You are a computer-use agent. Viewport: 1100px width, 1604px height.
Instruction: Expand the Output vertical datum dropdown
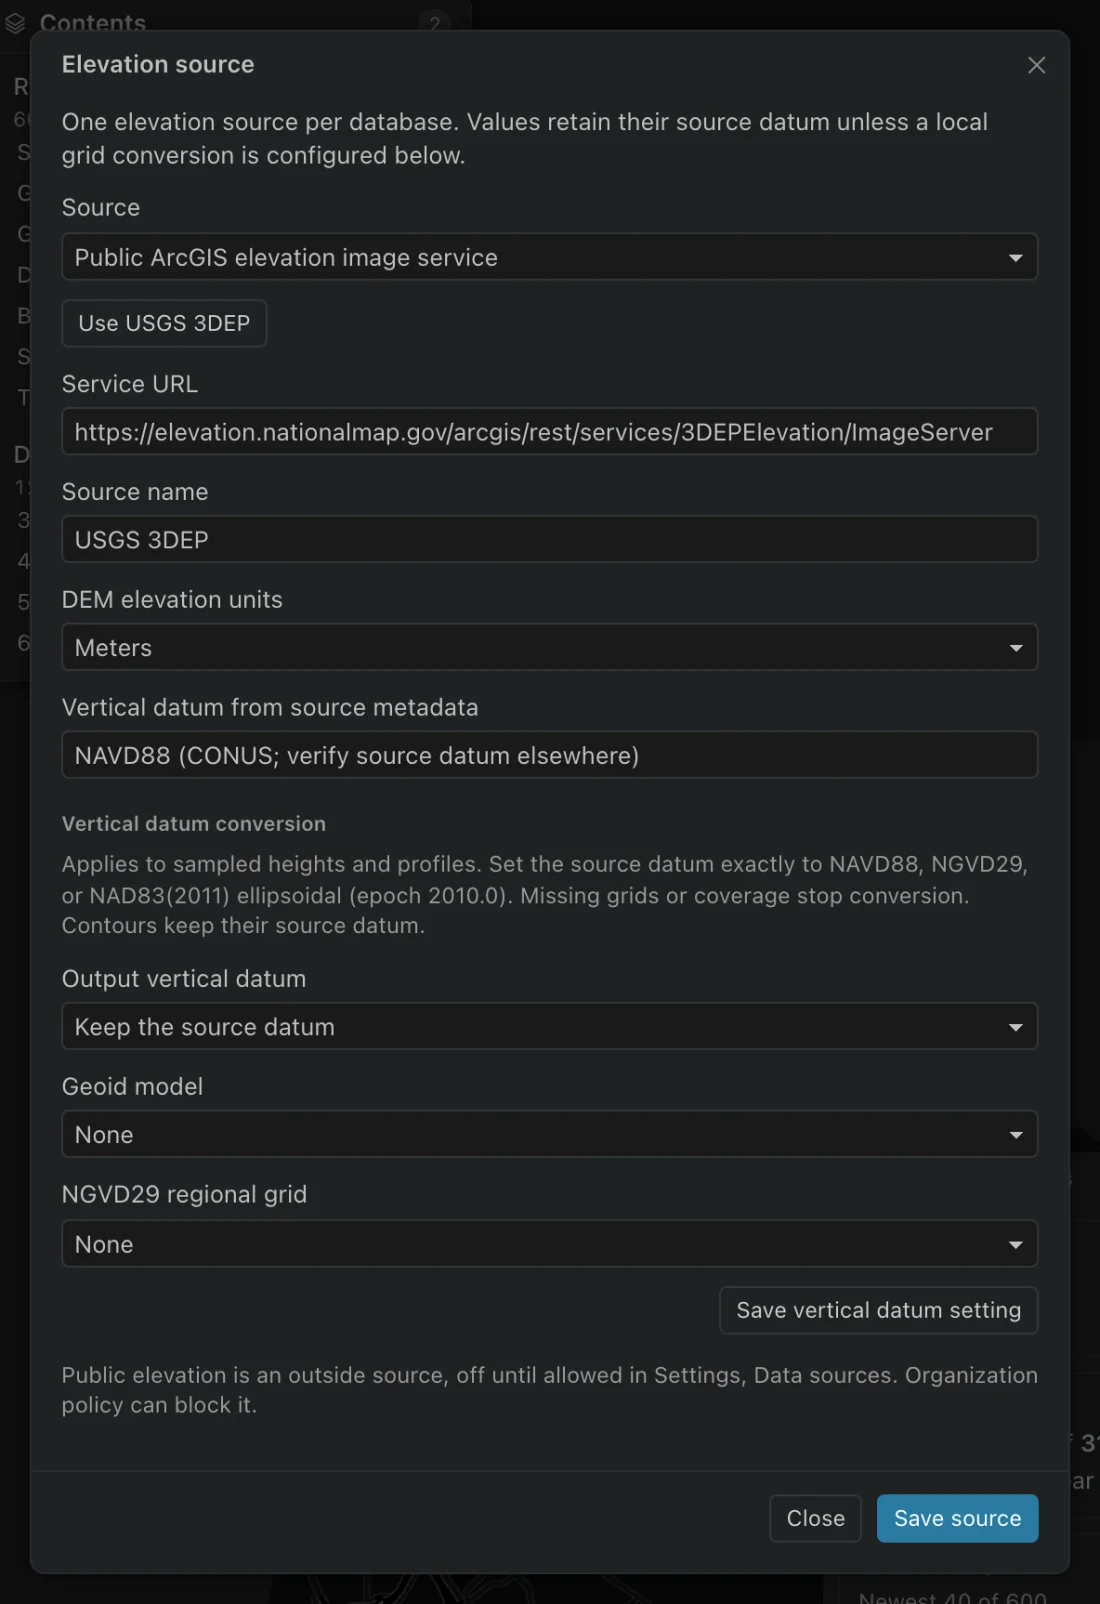click(x=549, y=1027)
